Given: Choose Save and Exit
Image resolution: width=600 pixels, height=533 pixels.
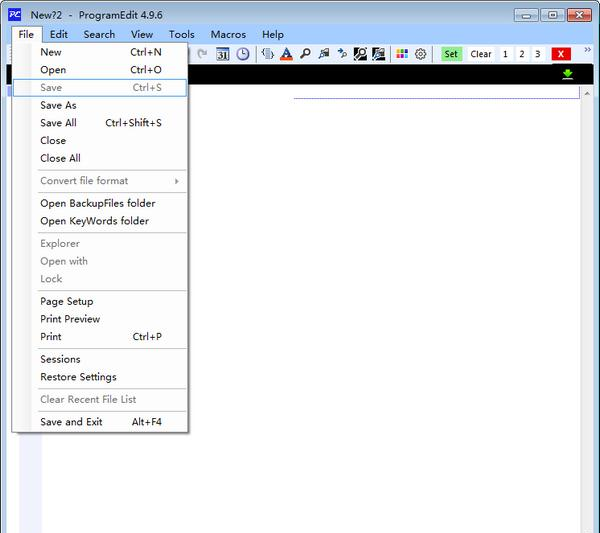Looking at the screenshot, I should (100, 422).
